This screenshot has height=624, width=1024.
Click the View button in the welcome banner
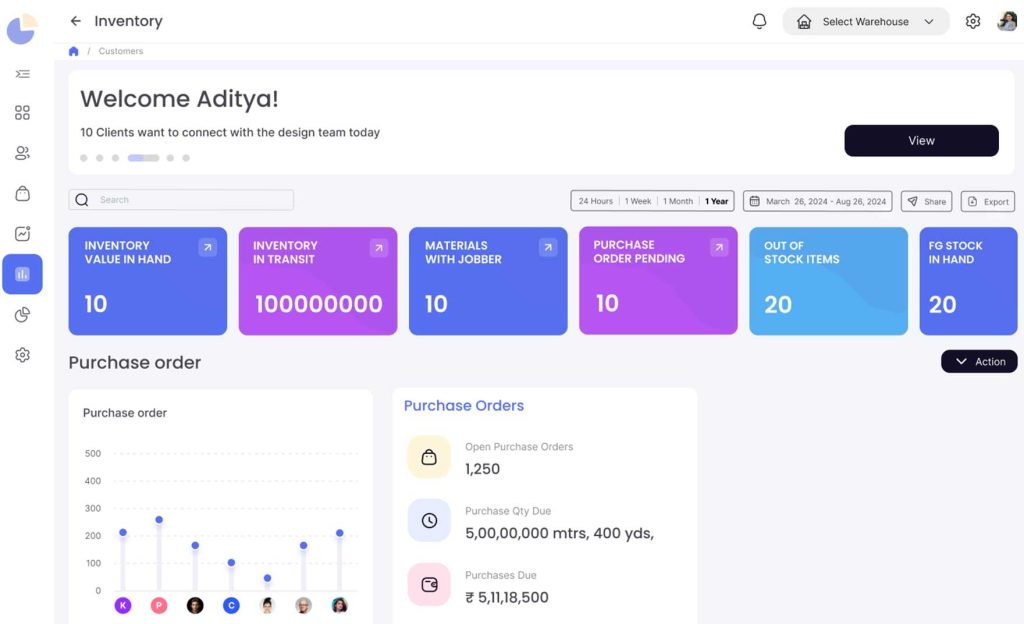coord(921,140)
